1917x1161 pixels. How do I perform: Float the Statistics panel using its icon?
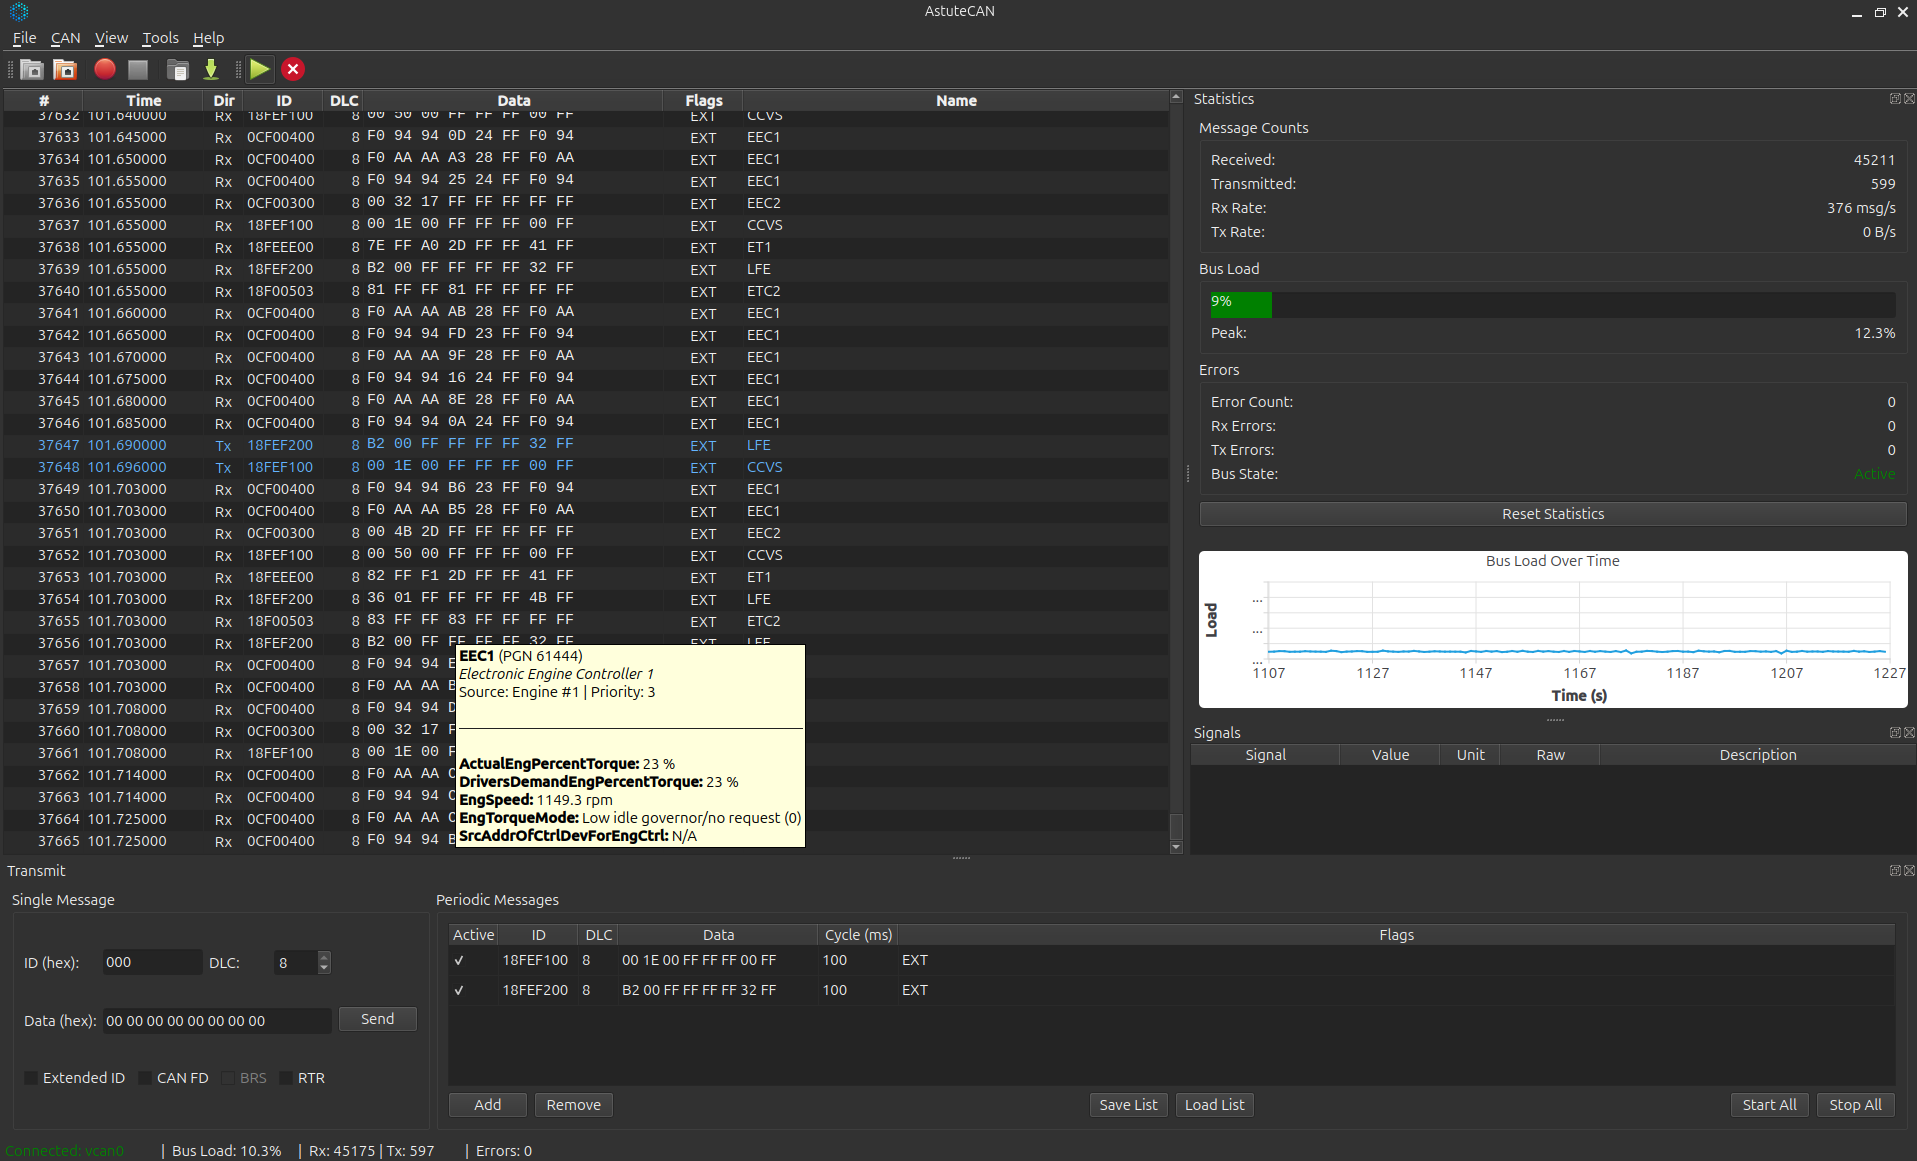(x=1894, y=99)
